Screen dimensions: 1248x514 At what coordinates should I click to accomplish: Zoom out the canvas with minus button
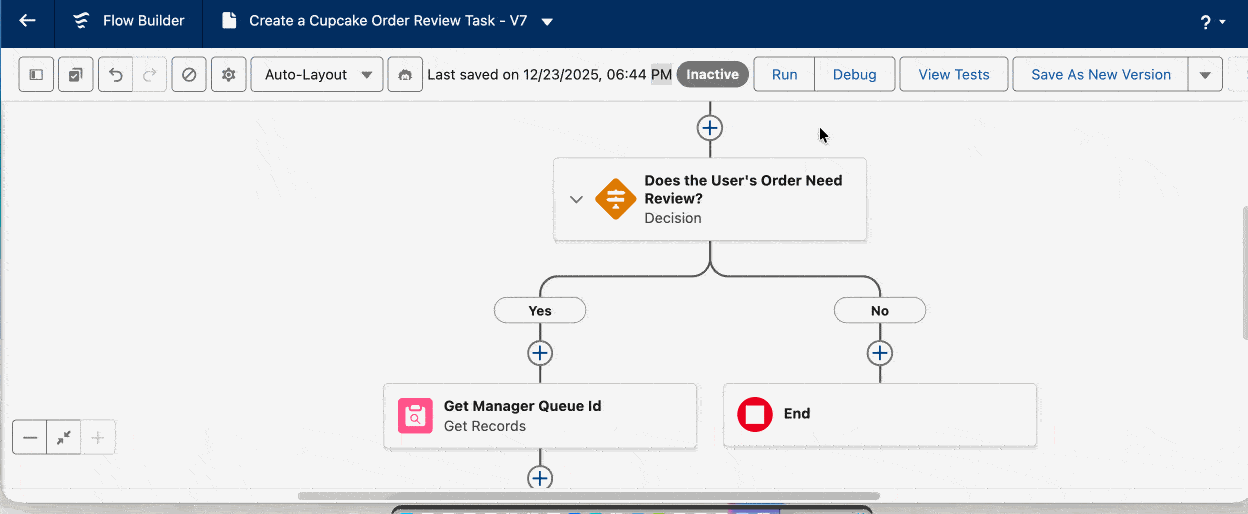coord(30,438)
